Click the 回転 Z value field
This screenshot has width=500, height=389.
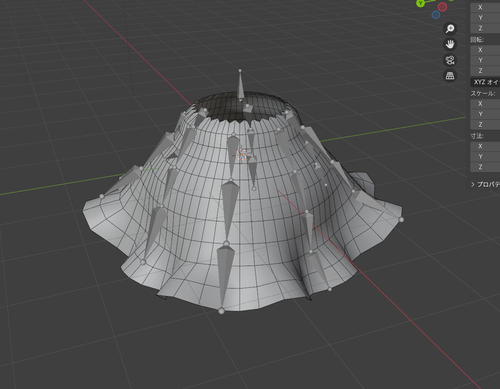485,71
